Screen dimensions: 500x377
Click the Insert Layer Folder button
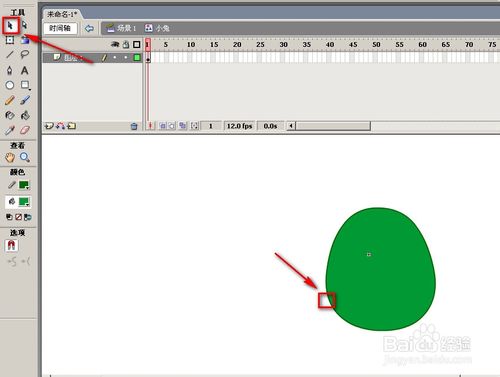tap(71, 126)
